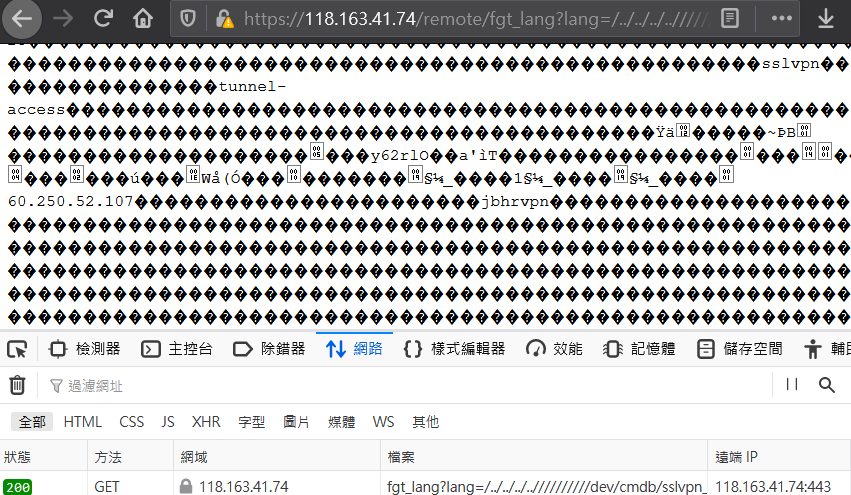Reload the current page
This screenshot has height=495, width=851.
click(103, 19)
